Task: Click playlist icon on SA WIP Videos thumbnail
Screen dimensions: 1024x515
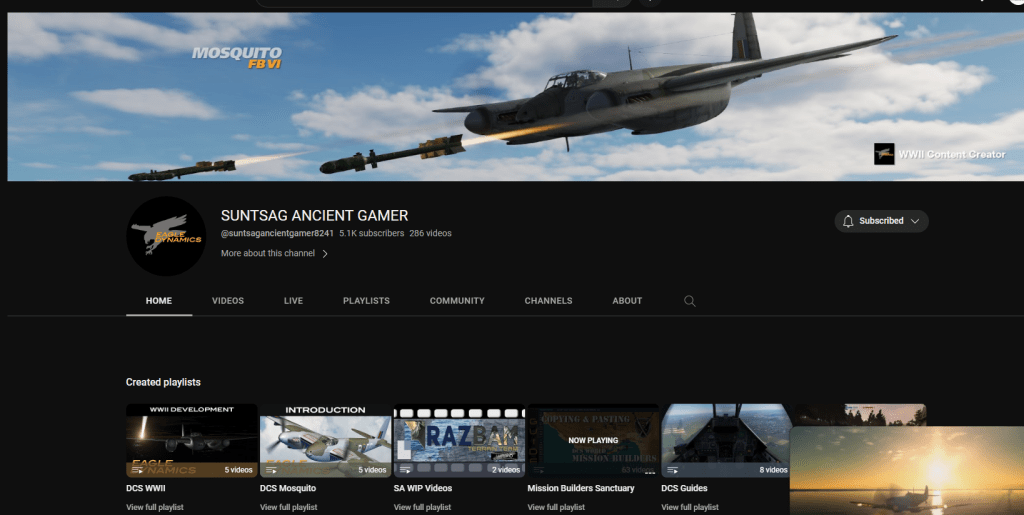Action: 405,469
